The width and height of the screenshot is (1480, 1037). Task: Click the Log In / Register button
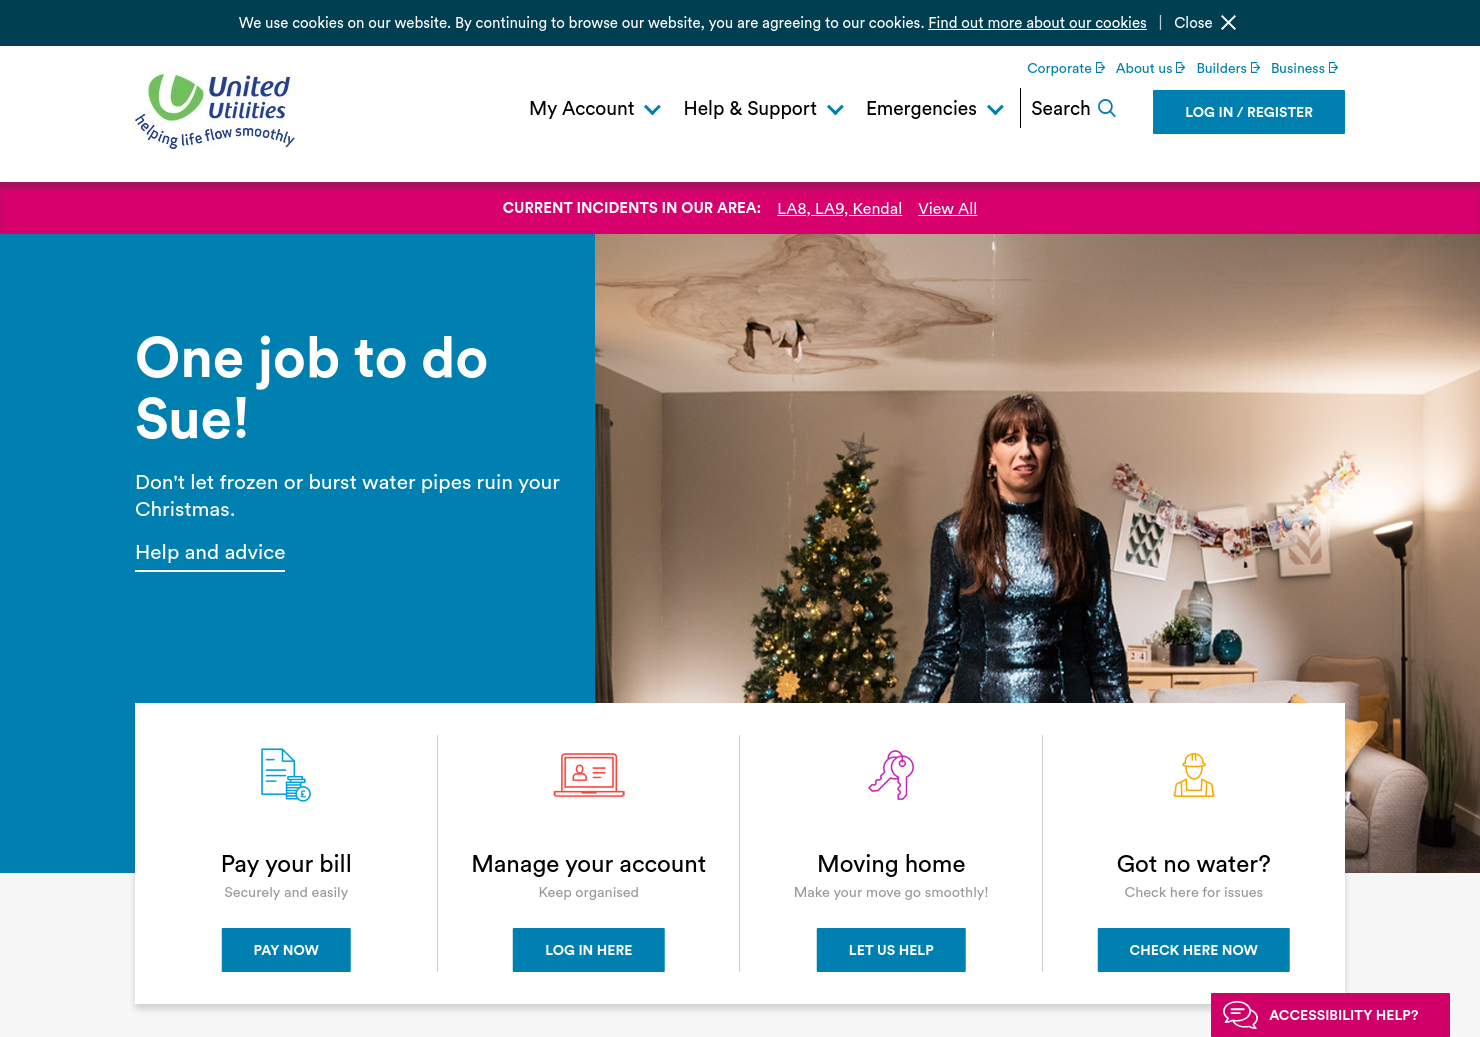pos(1249,112)
